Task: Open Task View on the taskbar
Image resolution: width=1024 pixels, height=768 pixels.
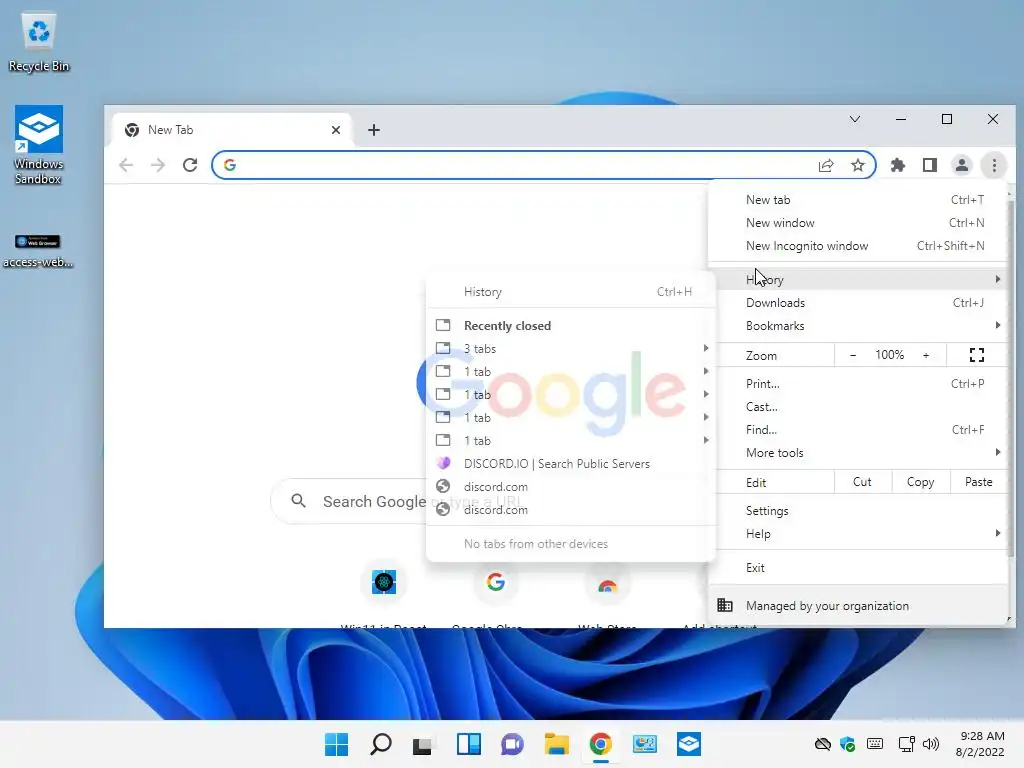Action: (423, 744)
